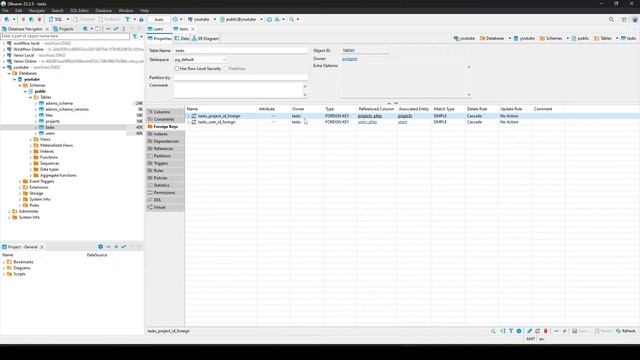Expand the Bookmarks folder in Project panel

(4, 262)
